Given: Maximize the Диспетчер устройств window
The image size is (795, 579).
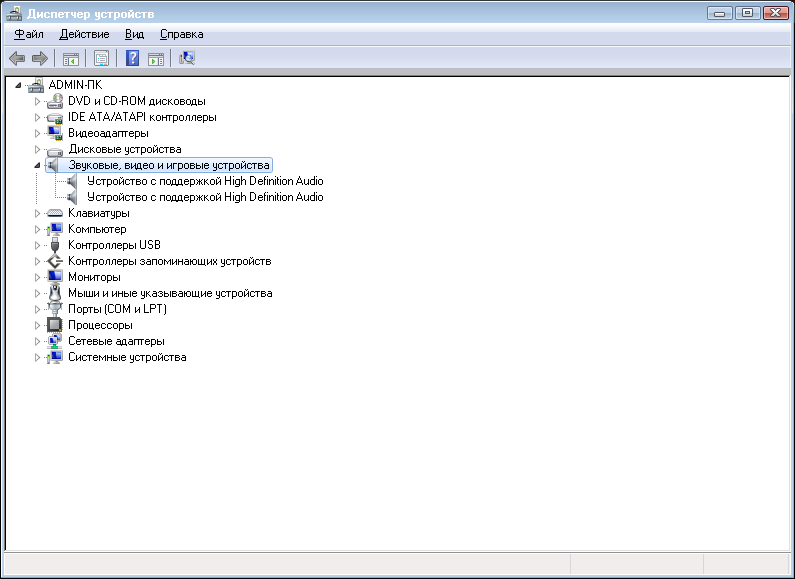Looking at the screenshot, I should click(x=747, y=13).
